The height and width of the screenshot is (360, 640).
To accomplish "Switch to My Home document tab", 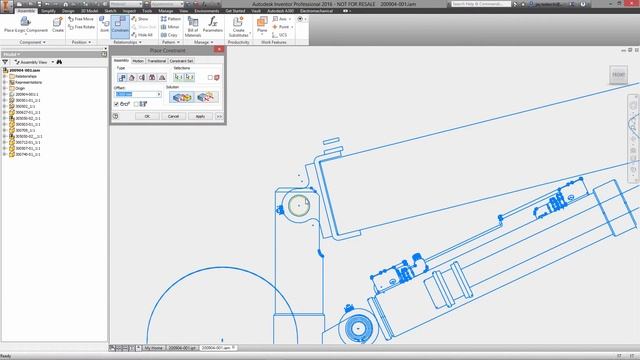I will coord(154,348).
